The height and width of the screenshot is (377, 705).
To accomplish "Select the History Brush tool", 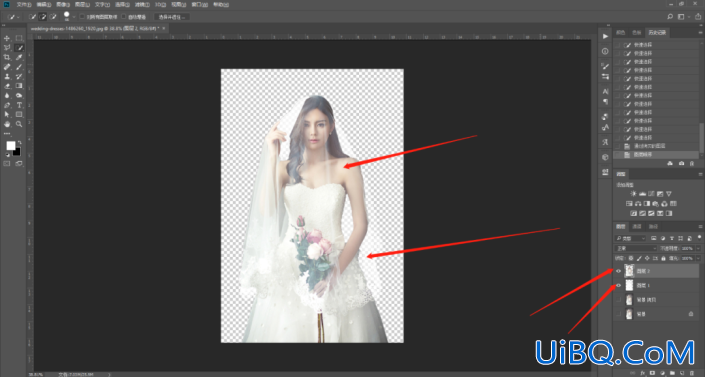I will [19, 76].
